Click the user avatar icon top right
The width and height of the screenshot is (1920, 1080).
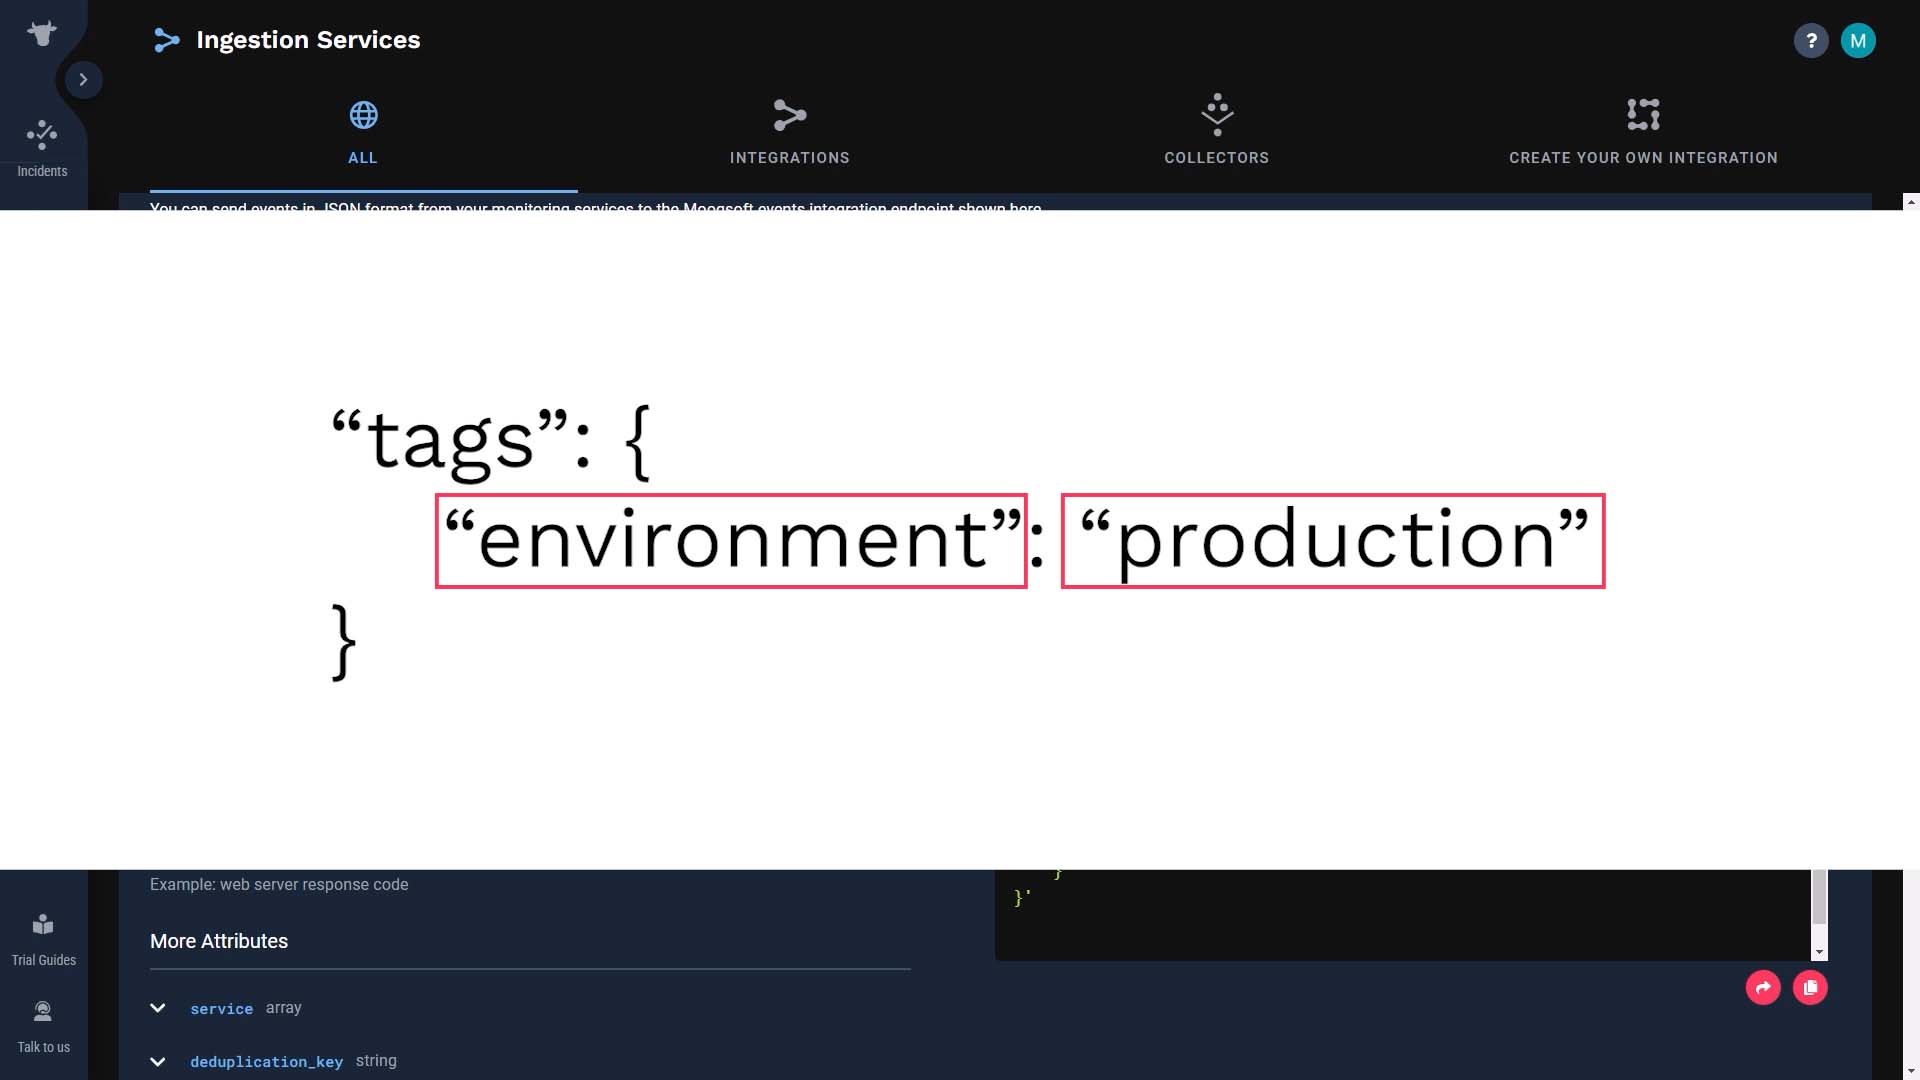click(x=1858, y=40)
